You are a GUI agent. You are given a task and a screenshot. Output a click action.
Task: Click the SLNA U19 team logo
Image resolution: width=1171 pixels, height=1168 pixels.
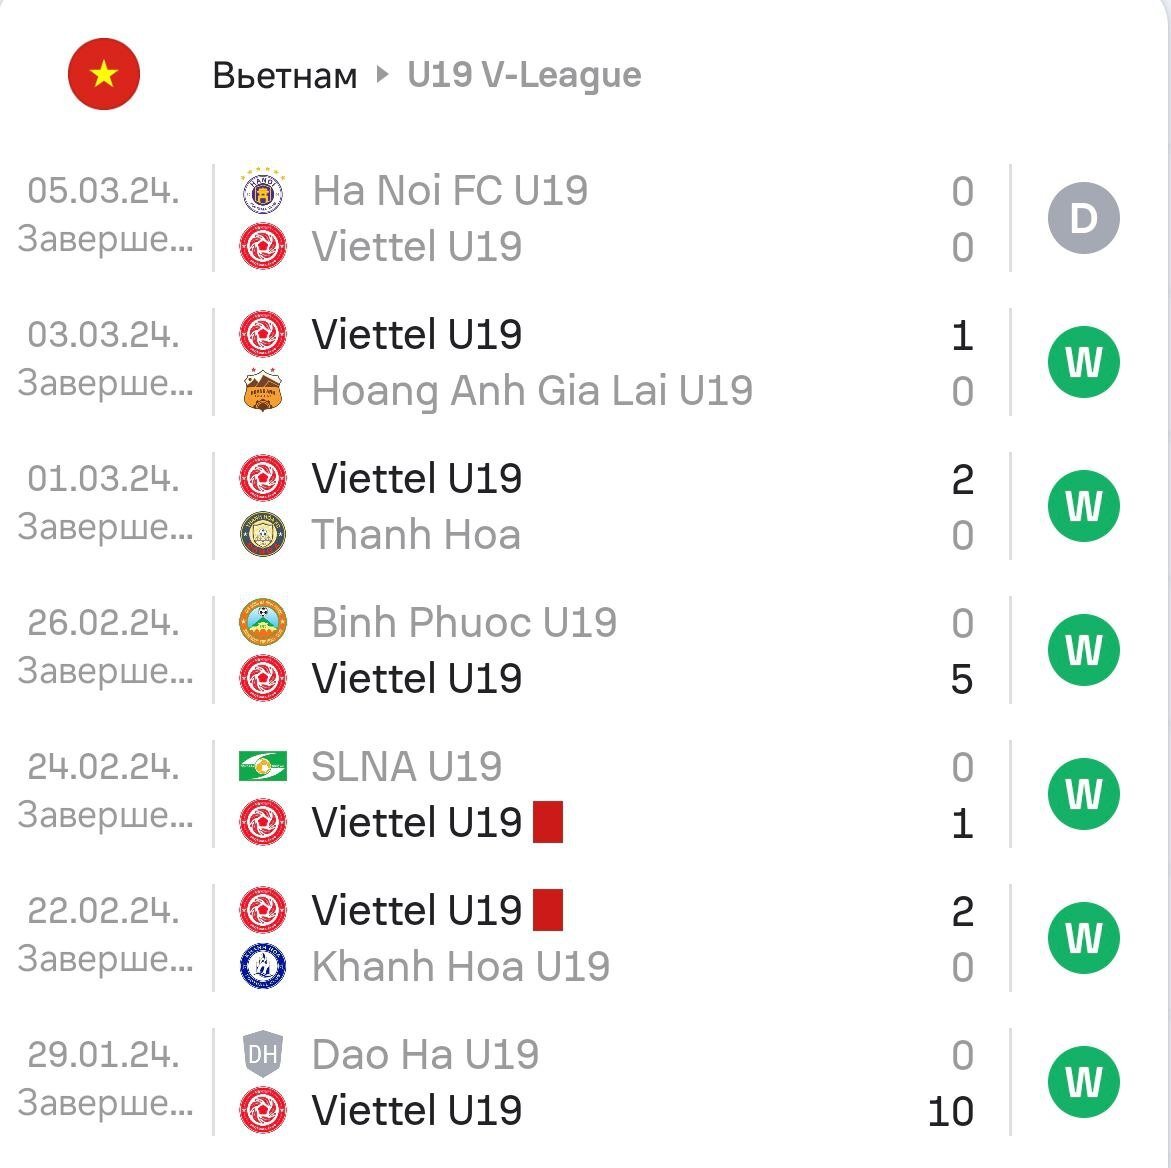(x=264, y=767)
